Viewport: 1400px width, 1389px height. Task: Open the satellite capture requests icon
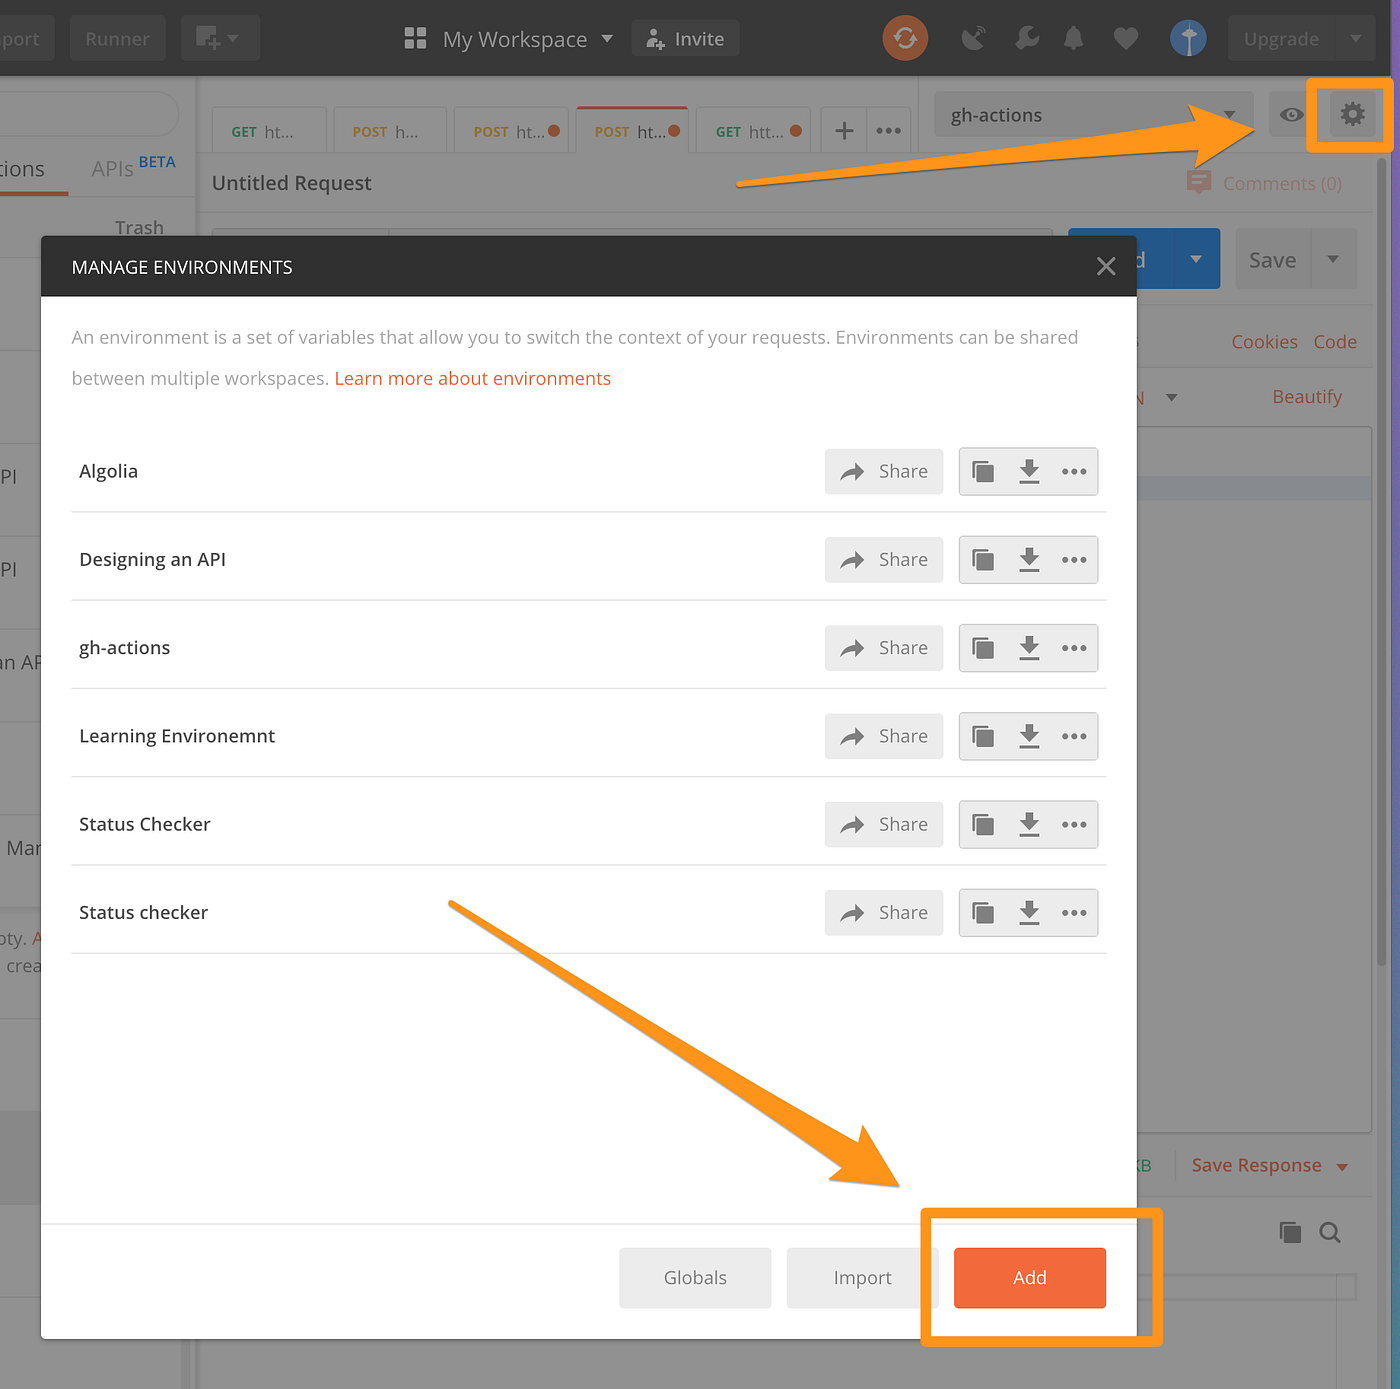click(x=973, y=39)
